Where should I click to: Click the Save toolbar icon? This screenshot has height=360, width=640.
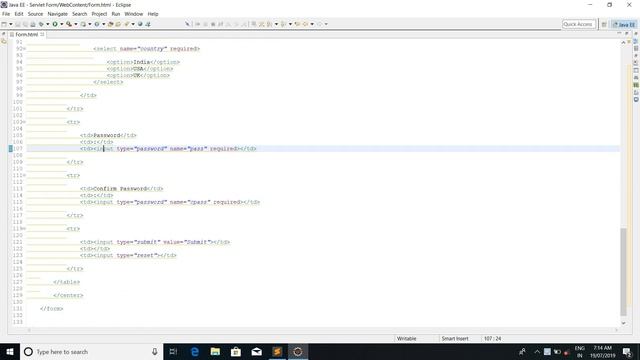pyautogui.click(x=18, y=24)
